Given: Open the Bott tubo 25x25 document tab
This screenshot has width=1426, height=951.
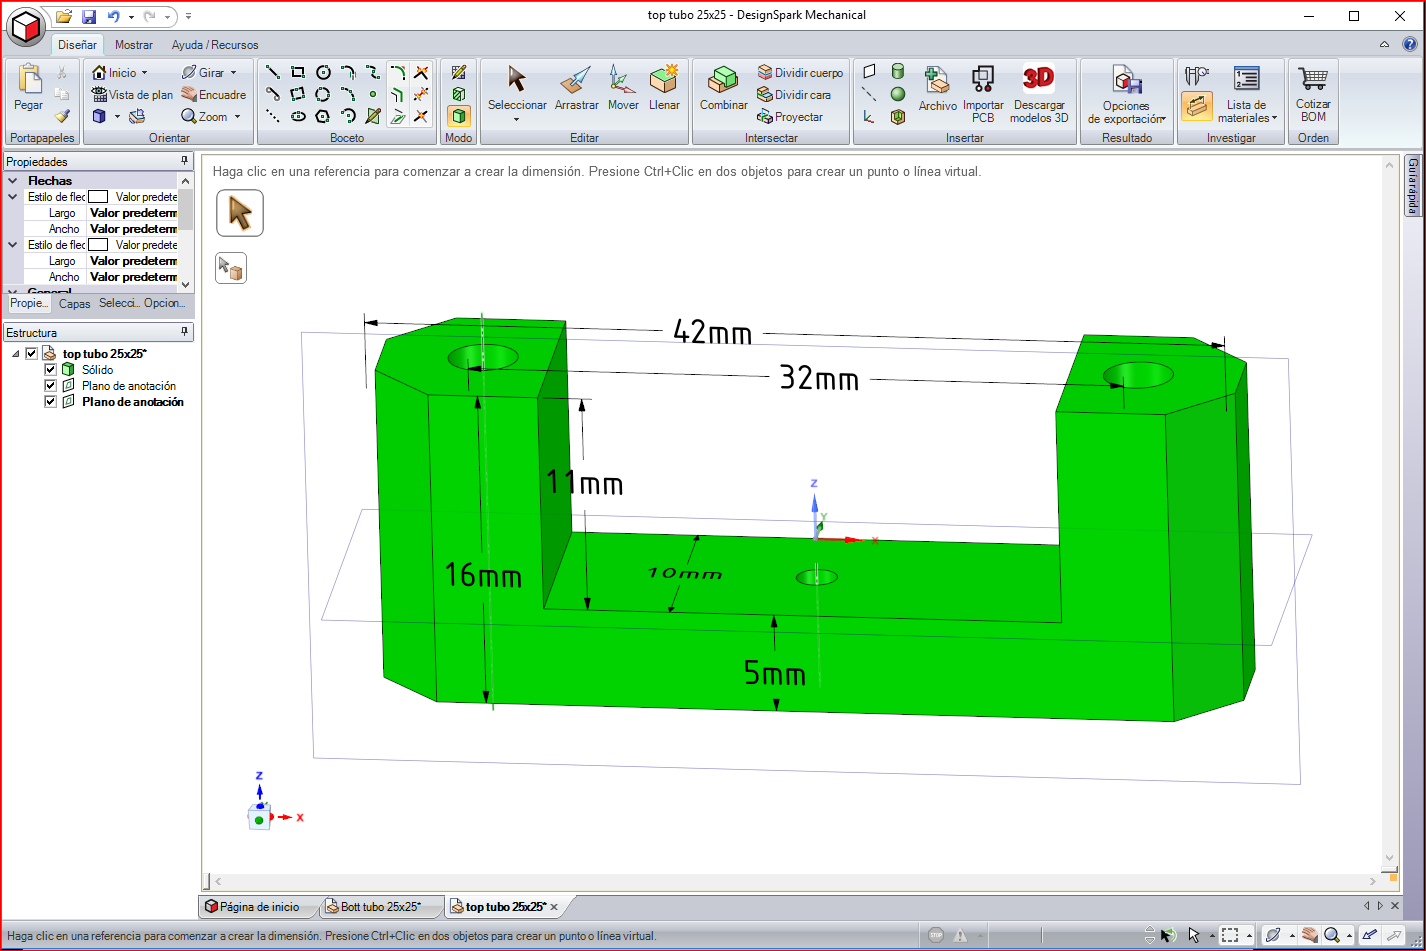Looking at the screenshot, I should point(380,907).
